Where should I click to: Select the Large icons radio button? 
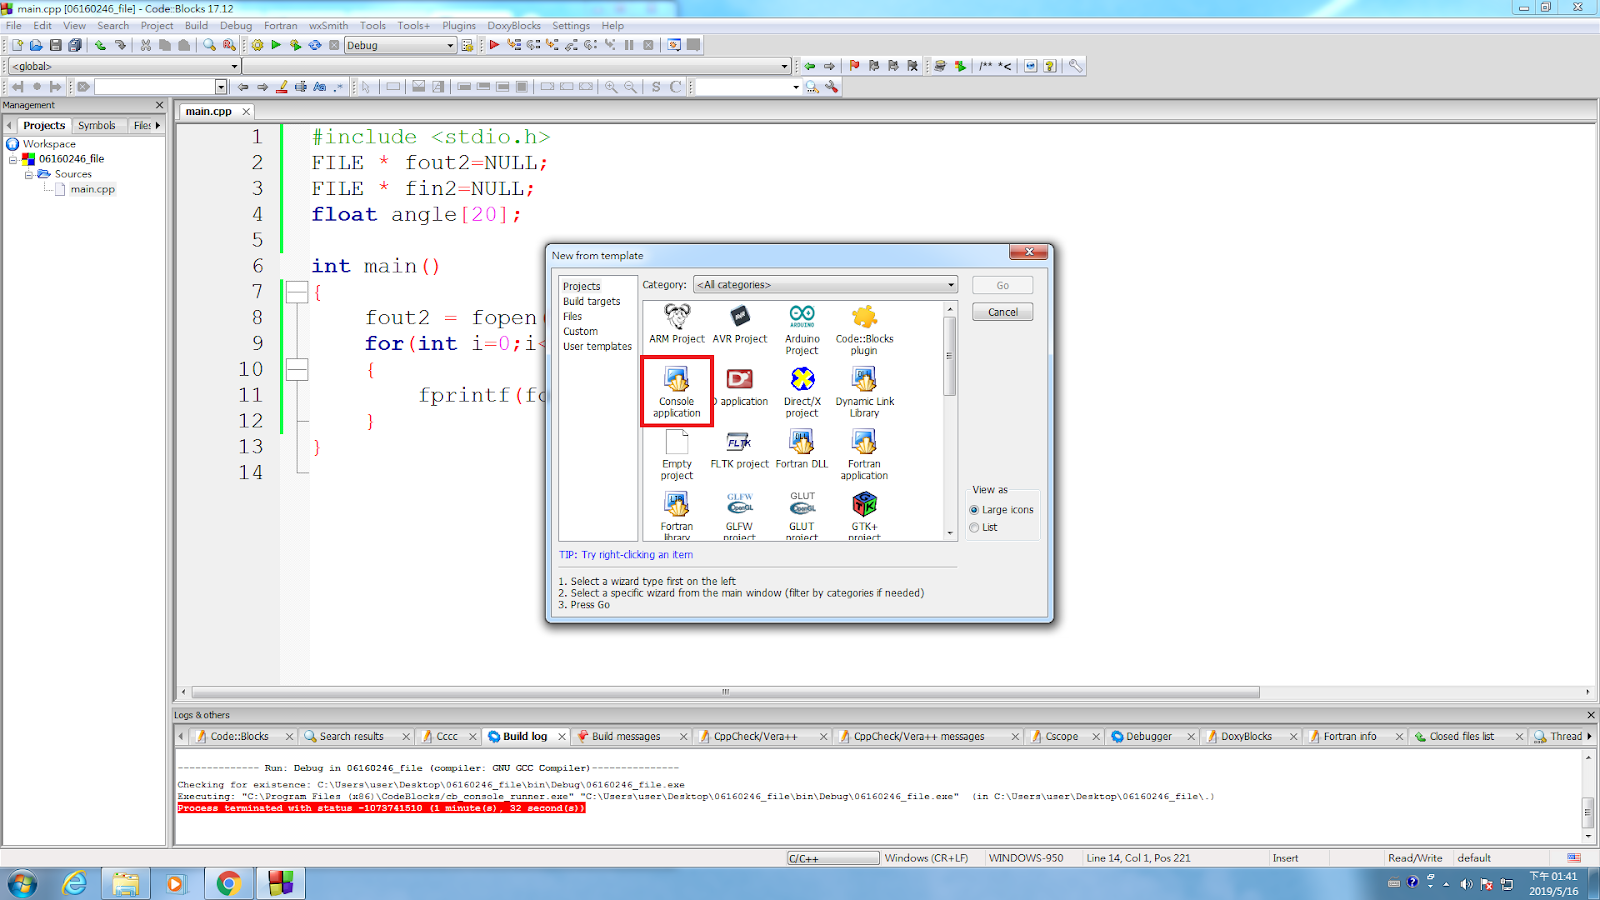click(974, 510)
